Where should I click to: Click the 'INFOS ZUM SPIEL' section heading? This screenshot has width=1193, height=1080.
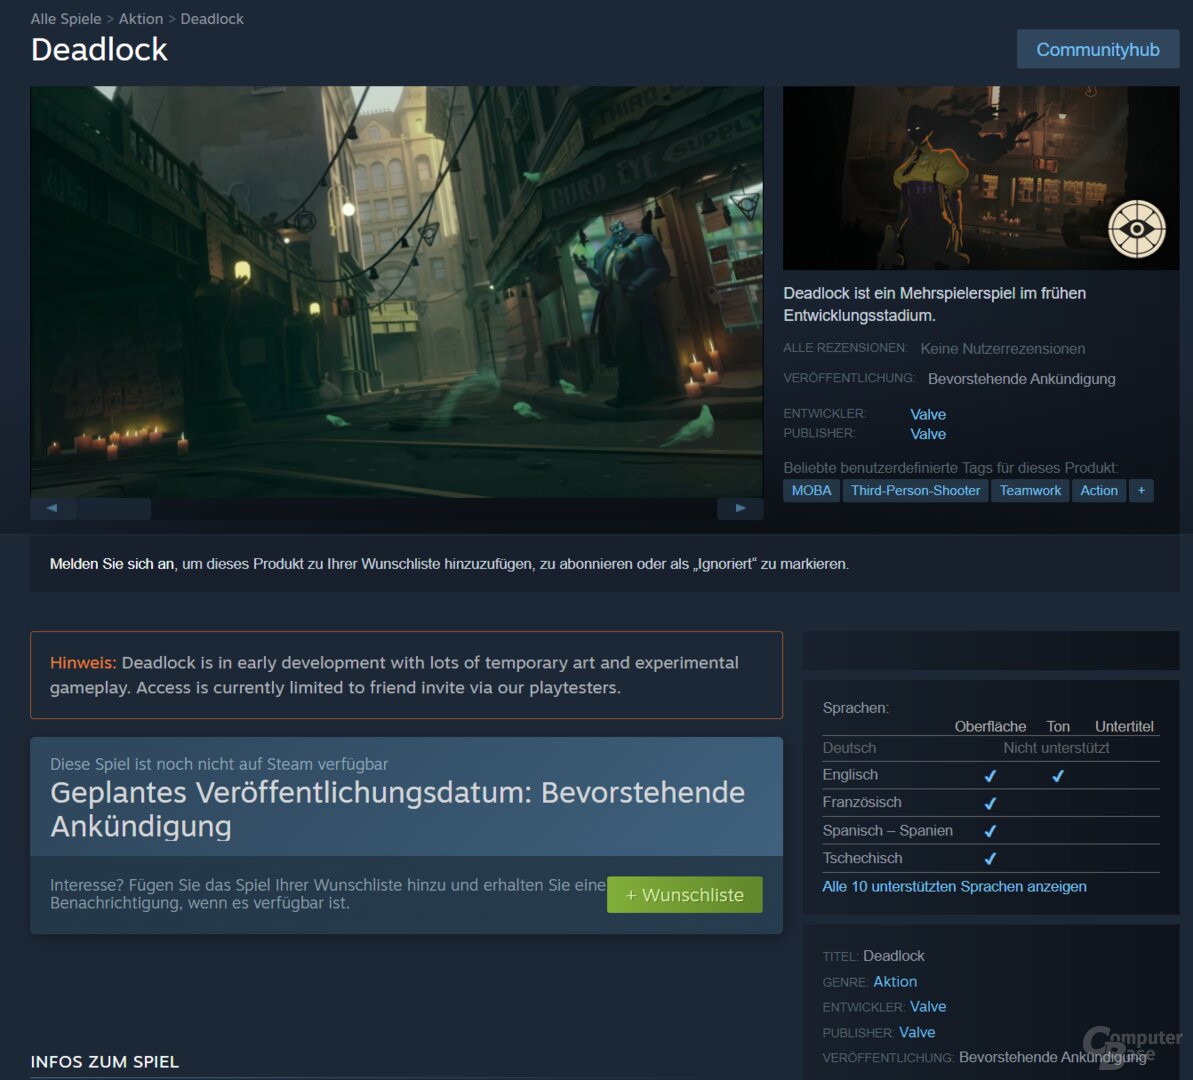click(104, 1062)
